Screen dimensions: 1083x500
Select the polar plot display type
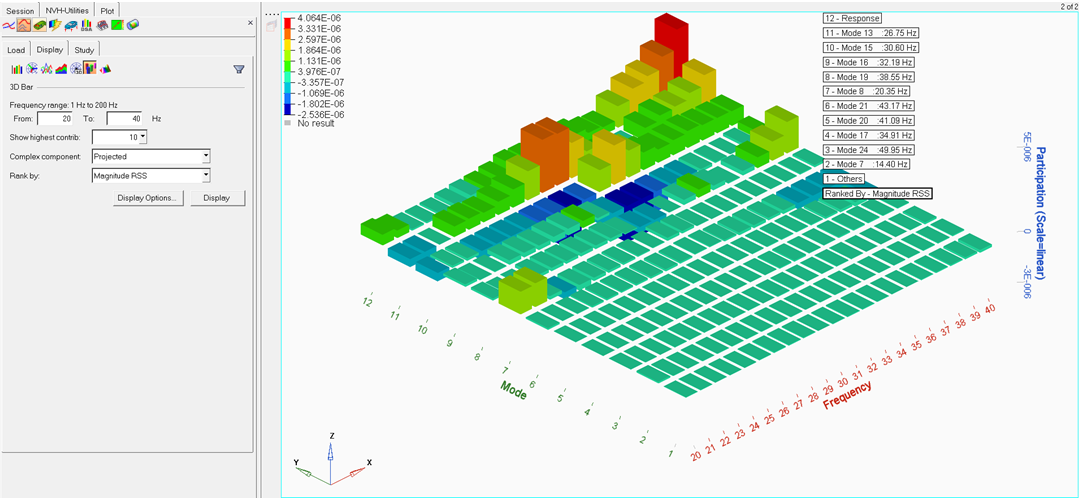(32, 68)
